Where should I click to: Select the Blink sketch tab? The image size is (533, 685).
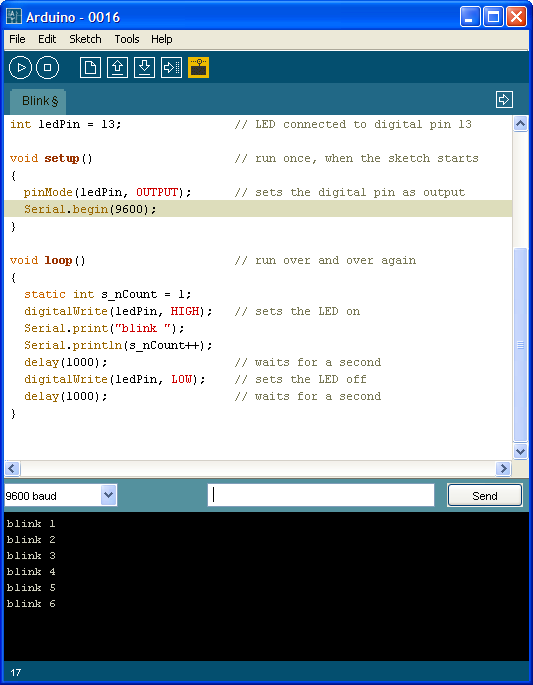click(38, 101)
